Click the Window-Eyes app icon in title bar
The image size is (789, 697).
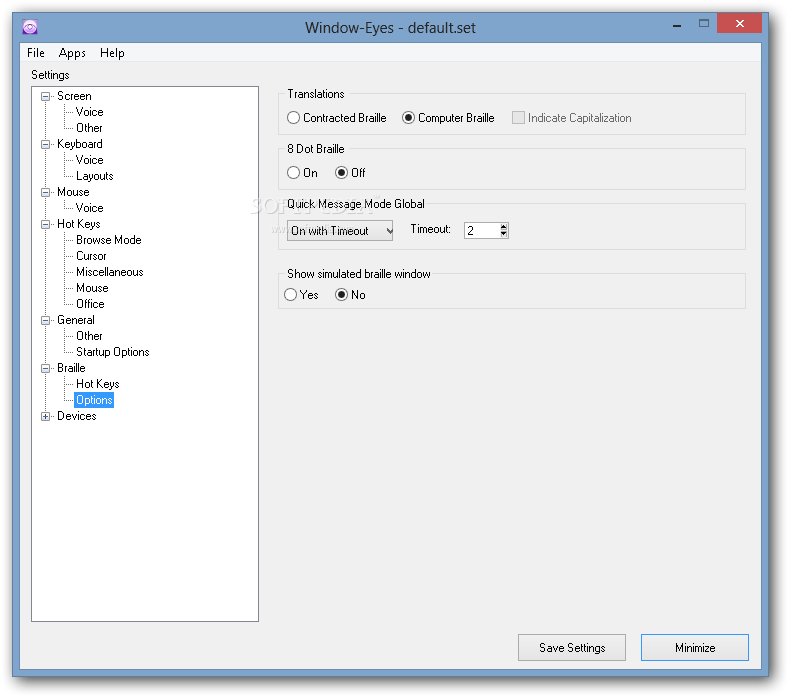click(30, 27)
